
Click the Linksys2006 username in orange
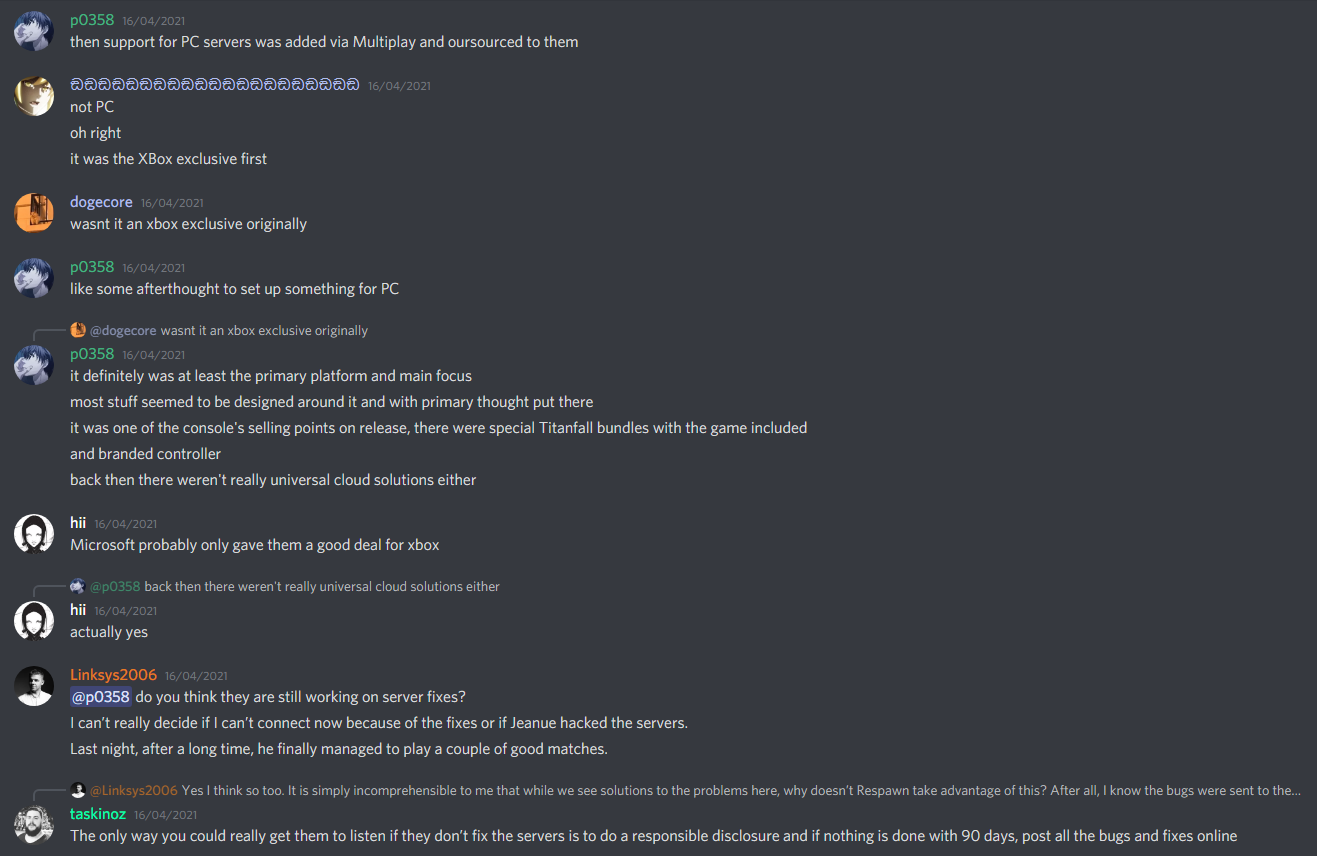[x=113, y=675]
